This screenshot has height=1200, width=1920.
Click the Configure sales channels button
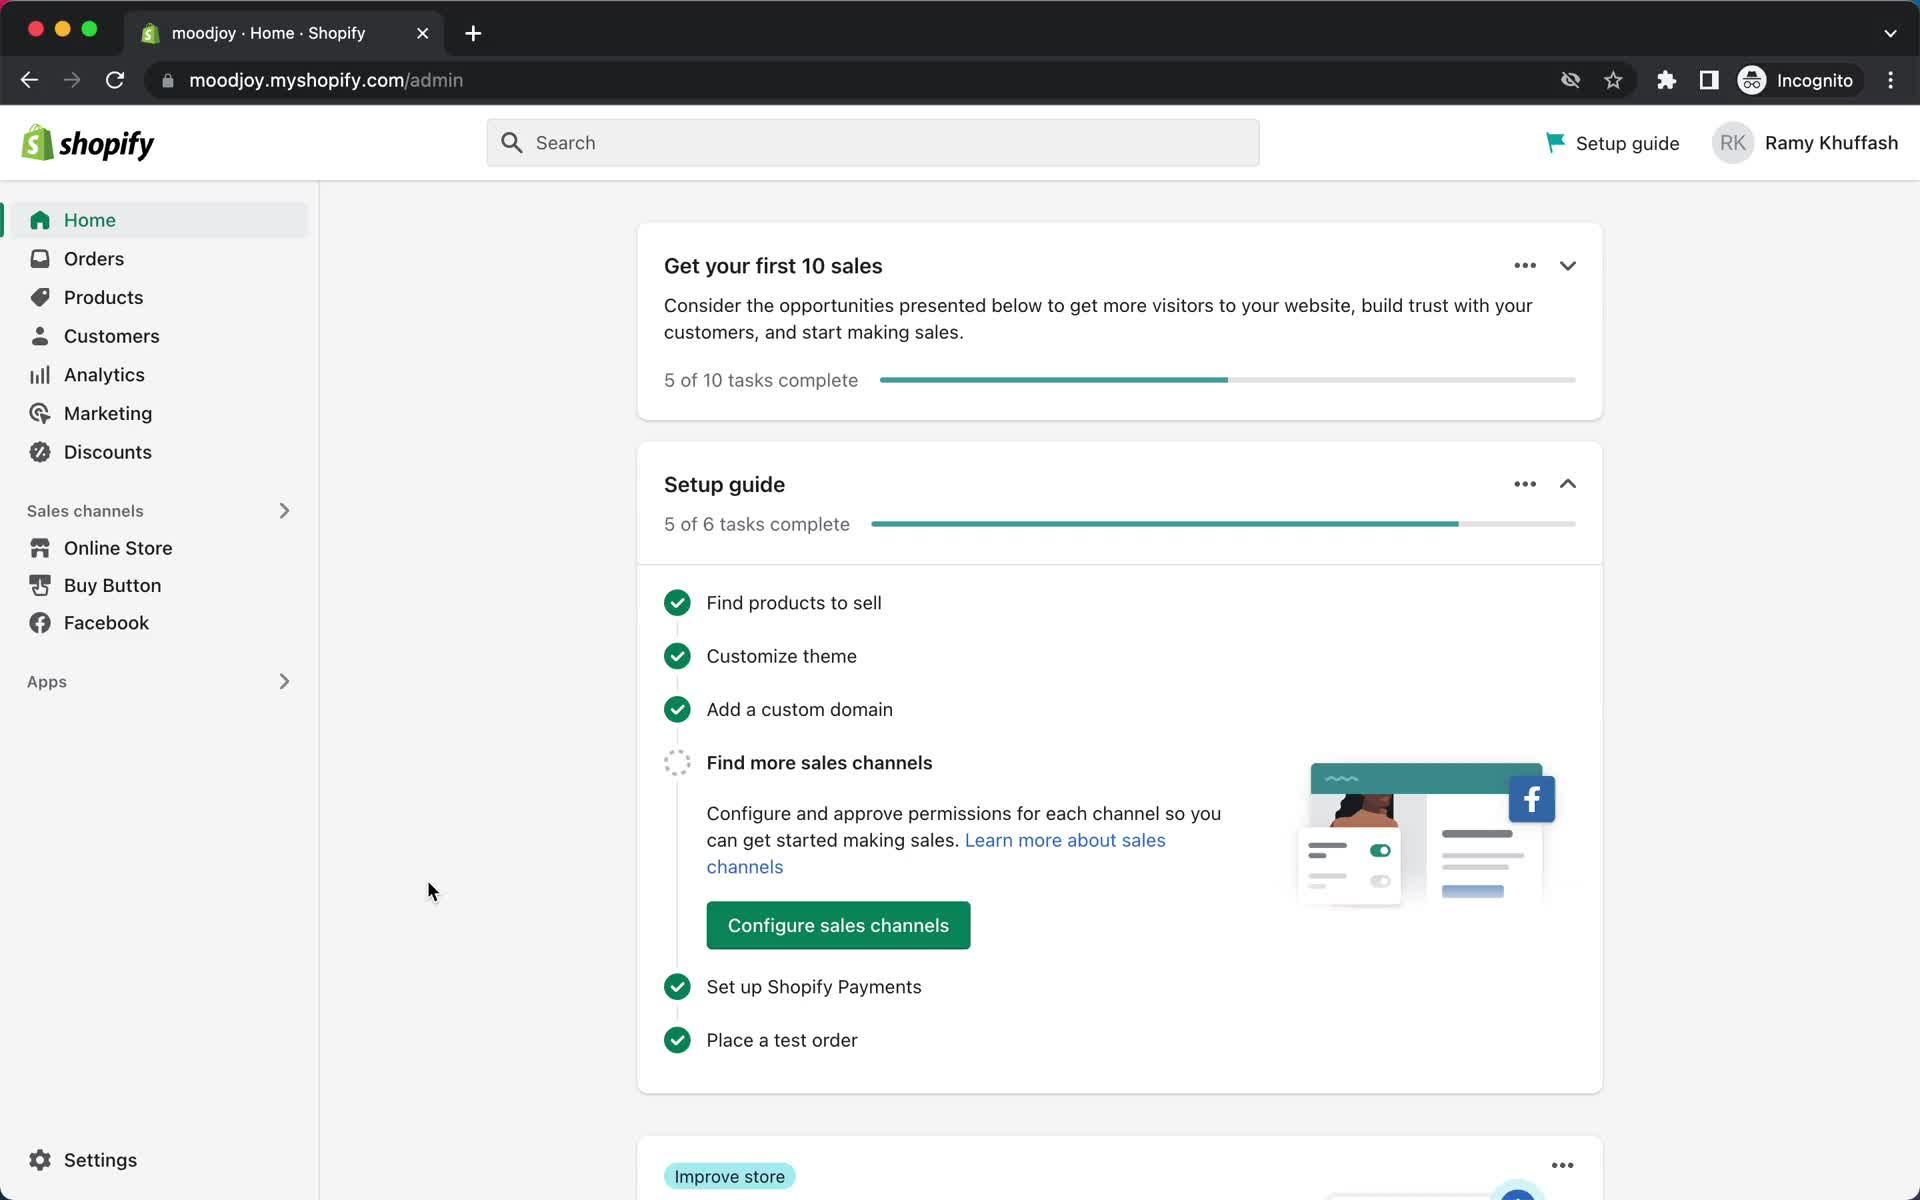[838, 926]
